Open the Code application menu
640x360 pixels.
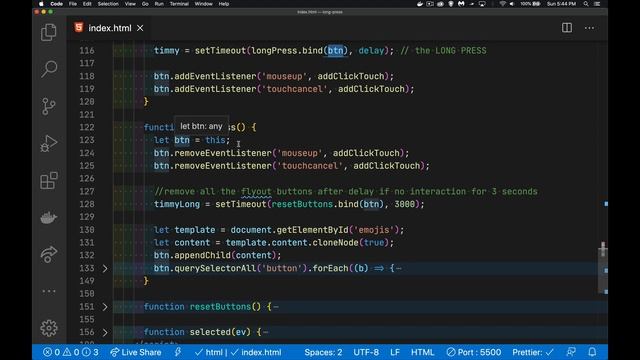[x=56, y=4]
